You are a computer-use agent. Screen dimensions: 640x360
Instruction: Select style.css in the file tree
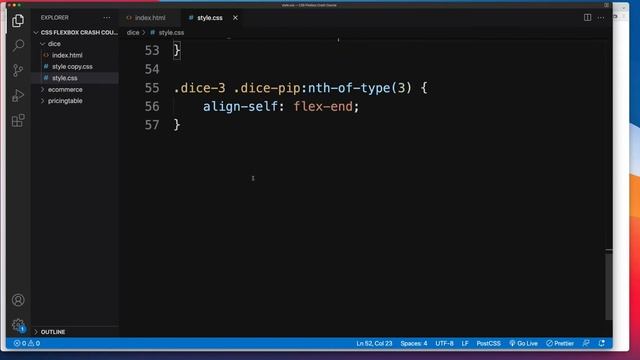[76, 78]
